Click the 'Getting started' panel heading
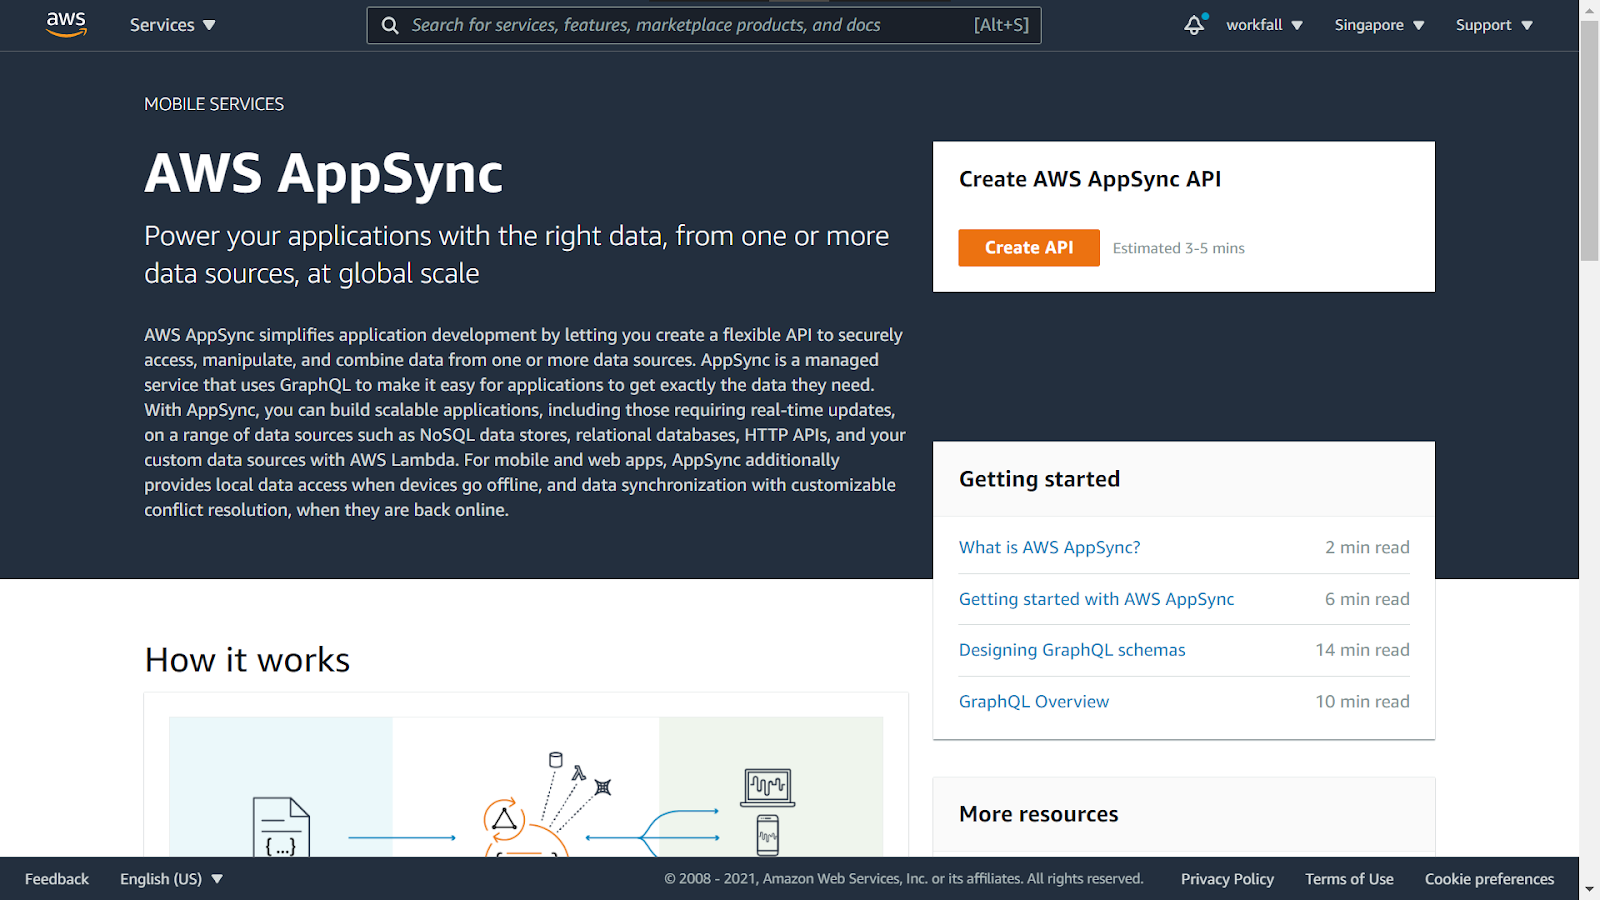 pos(1039,479)
